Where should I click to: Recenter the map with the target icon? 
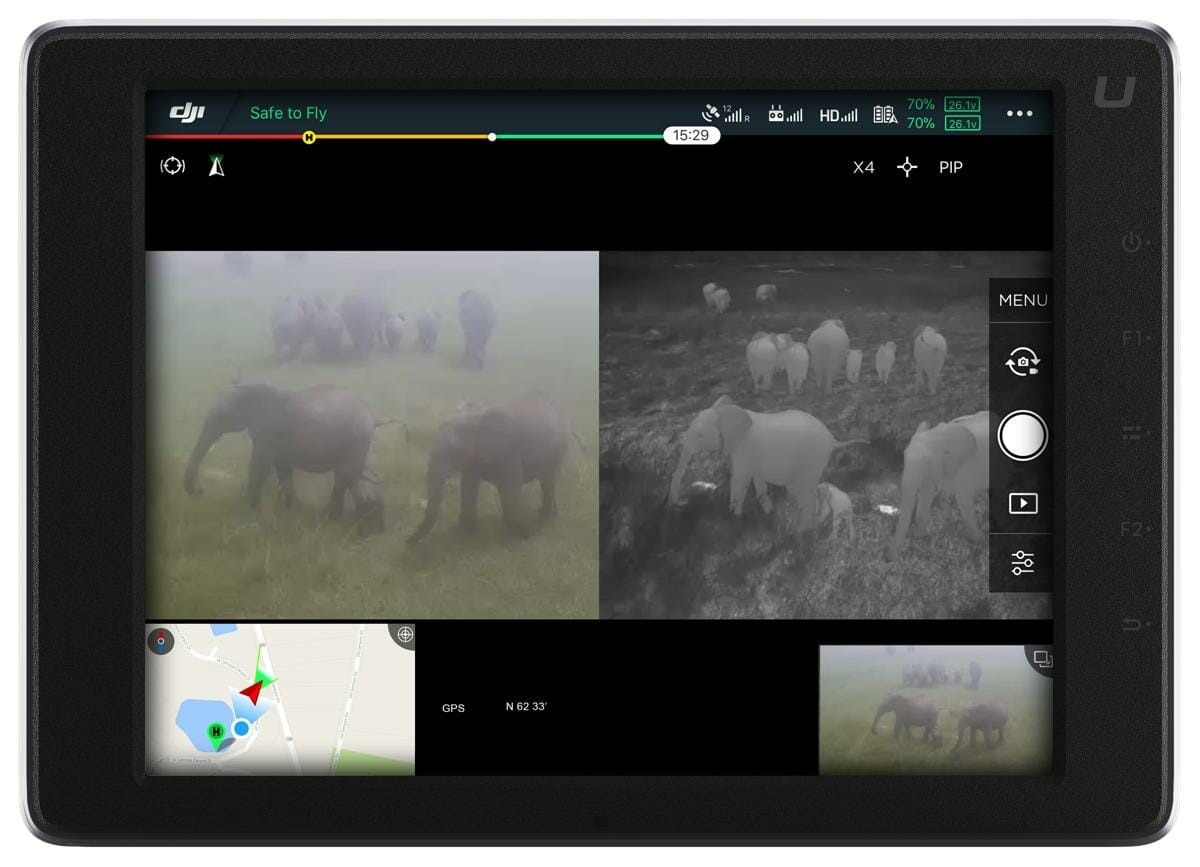[404, 634]
